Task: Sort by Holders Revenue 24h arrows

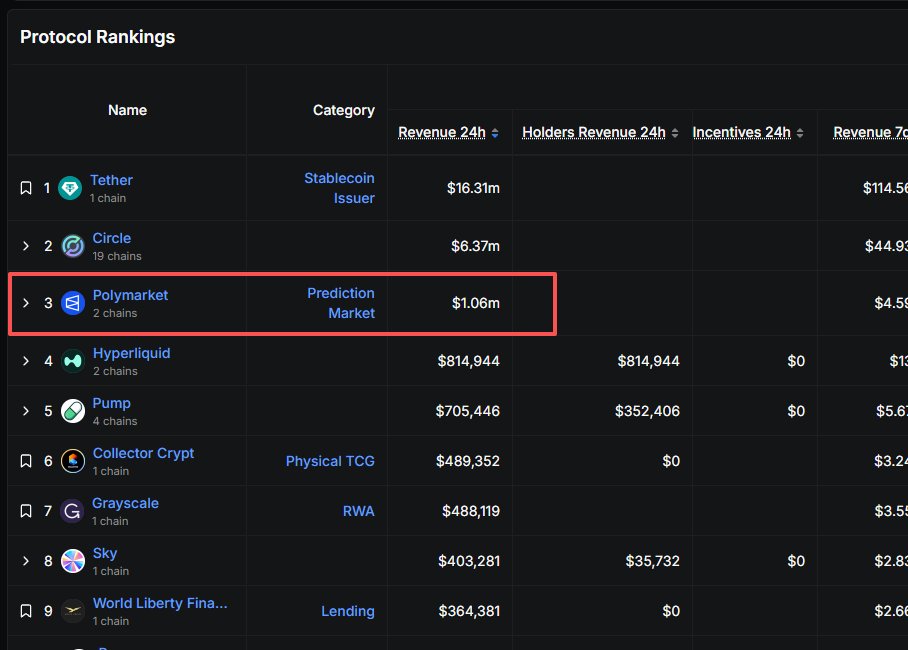Action: click(675, 133)
